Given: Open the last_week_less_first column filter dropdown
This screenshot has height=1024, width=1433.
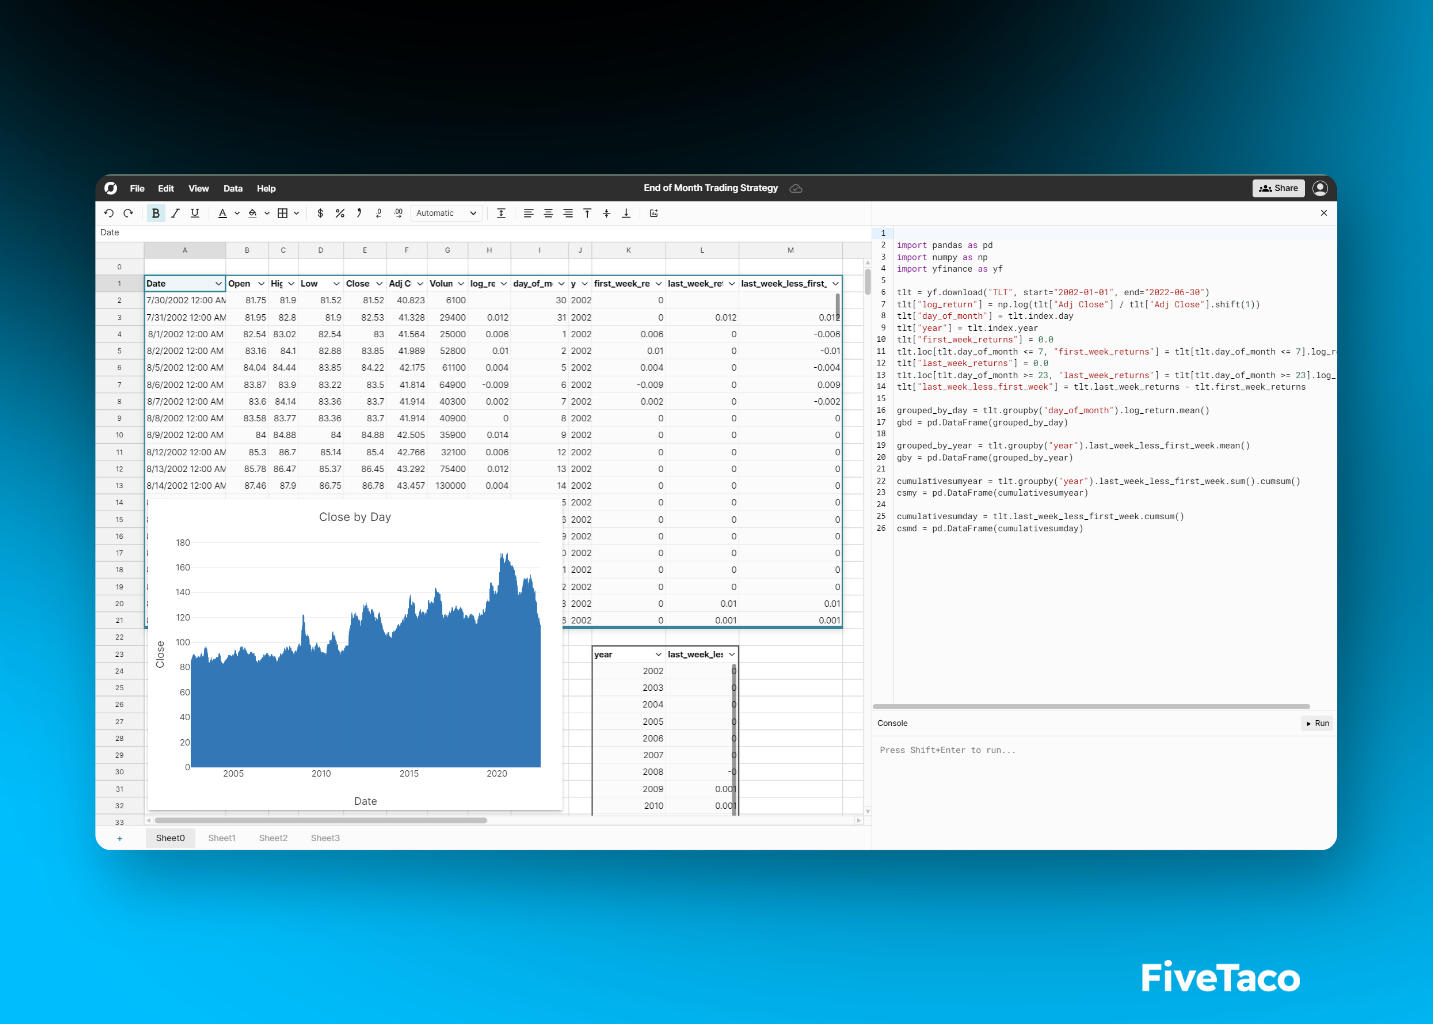Looking at the screenshot, I should 835,284.
